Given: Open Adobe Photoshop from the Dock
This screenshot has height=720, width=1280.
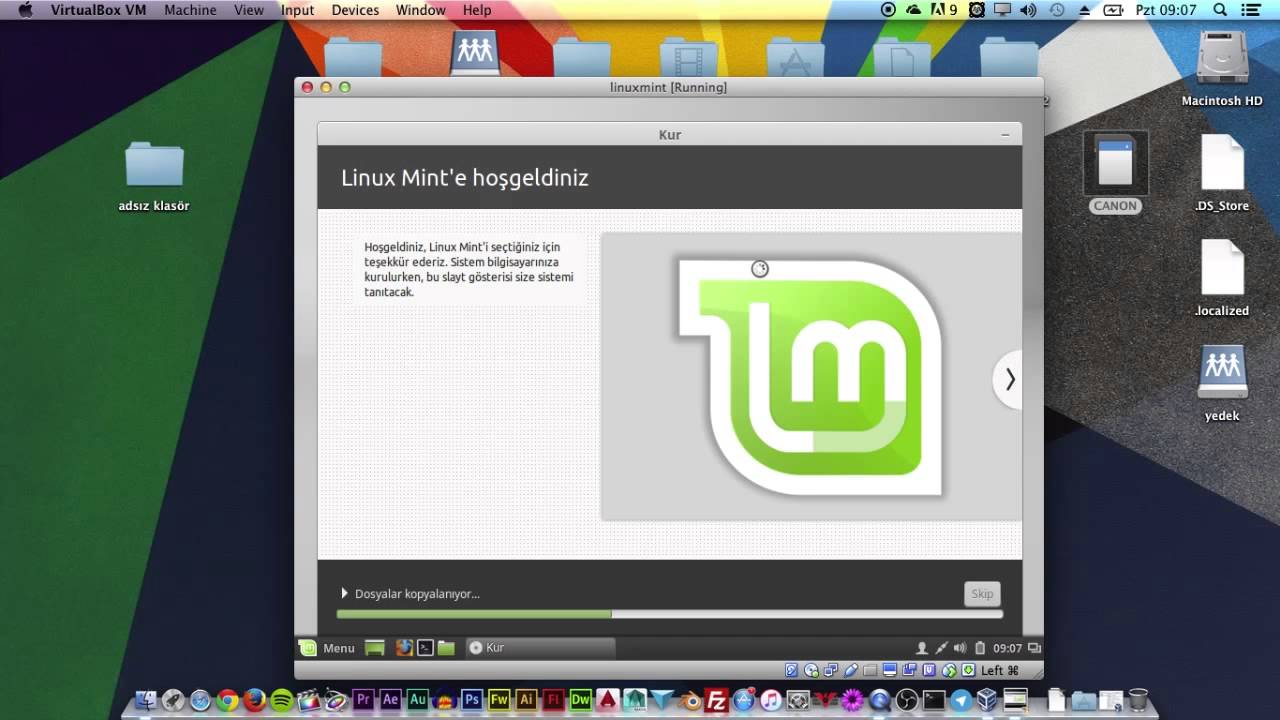Looking at the screenshot, I should coord(472,700).
